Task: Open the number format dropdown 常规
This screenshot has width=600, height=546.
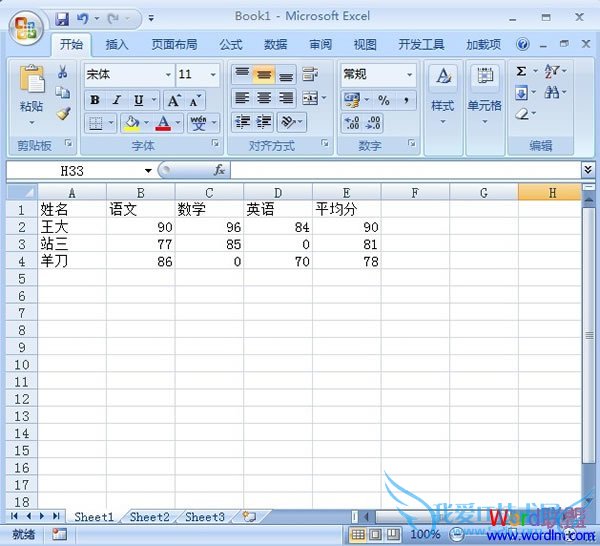Action: pyautogui.click(x=409, y=74)
